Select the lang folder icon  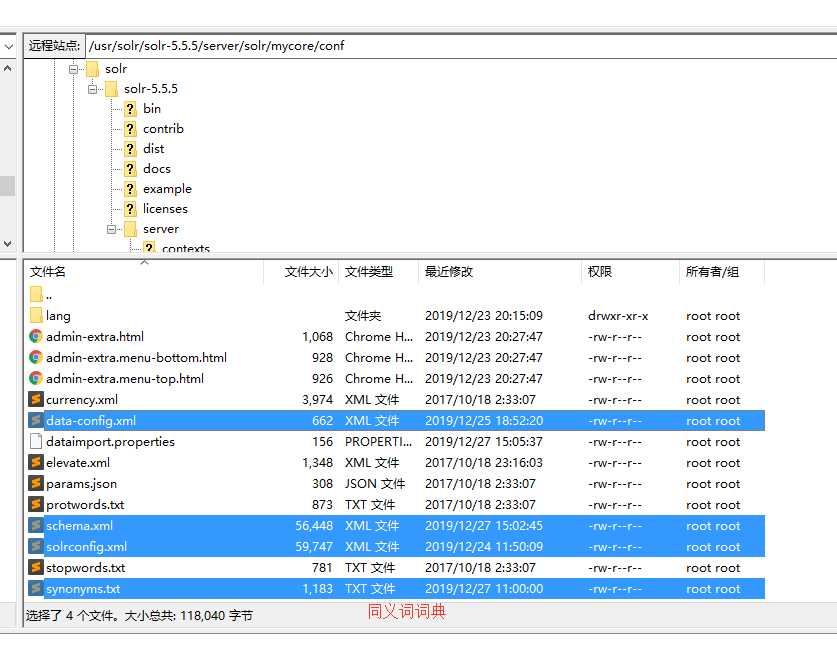click(36, 315)
